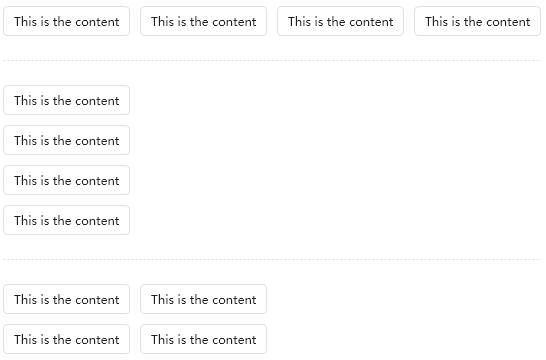Choose the third content button in top row
This screenshot has width=546, height=360.
pyautogui.click(x=340, y=21)
